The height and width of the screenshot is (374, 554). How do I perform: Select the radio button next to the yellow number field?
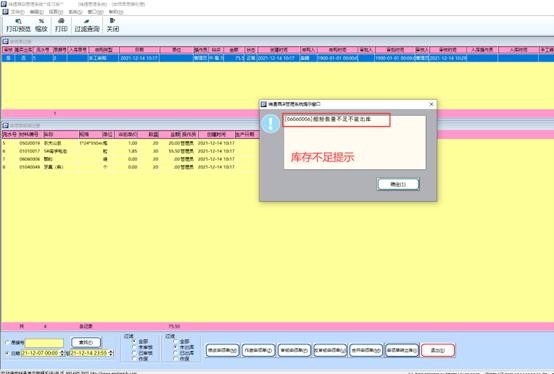click(x=7, y=343)
